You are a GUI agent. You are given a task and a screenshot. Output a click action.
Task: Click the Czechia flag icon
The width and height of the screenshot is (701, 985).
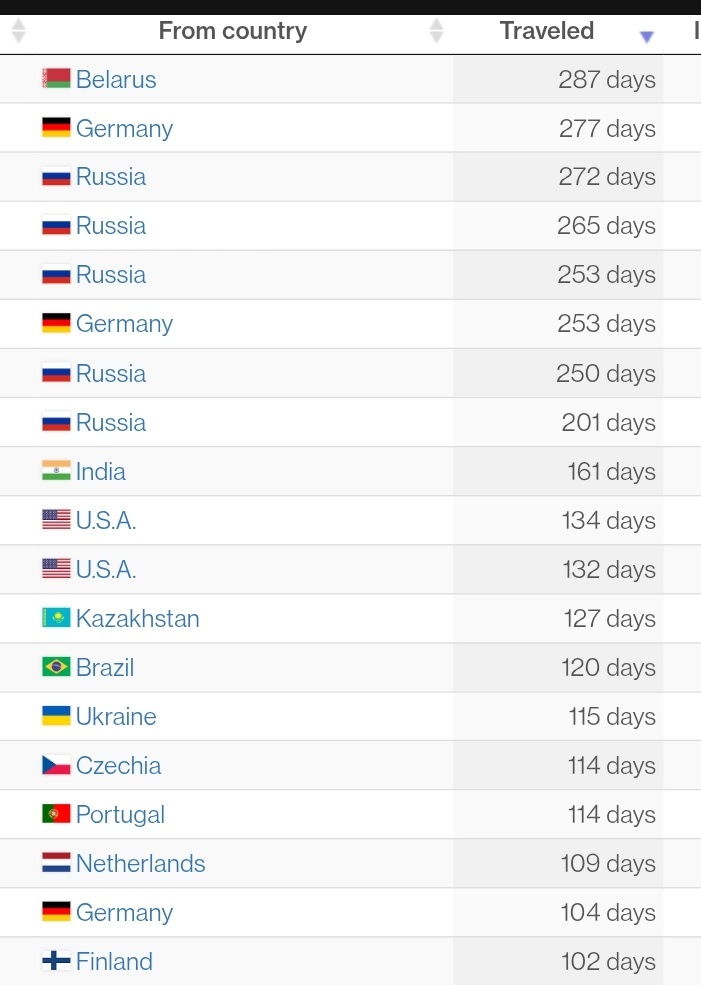56,765
